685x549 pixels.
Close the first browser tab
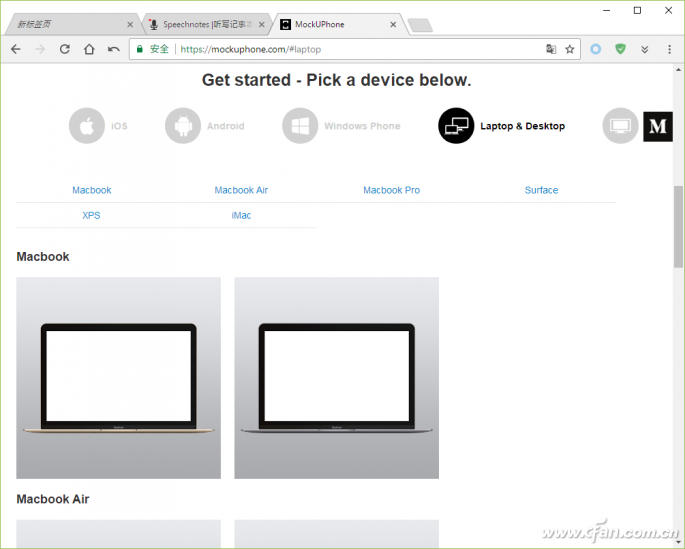click(x=130, y=24)
